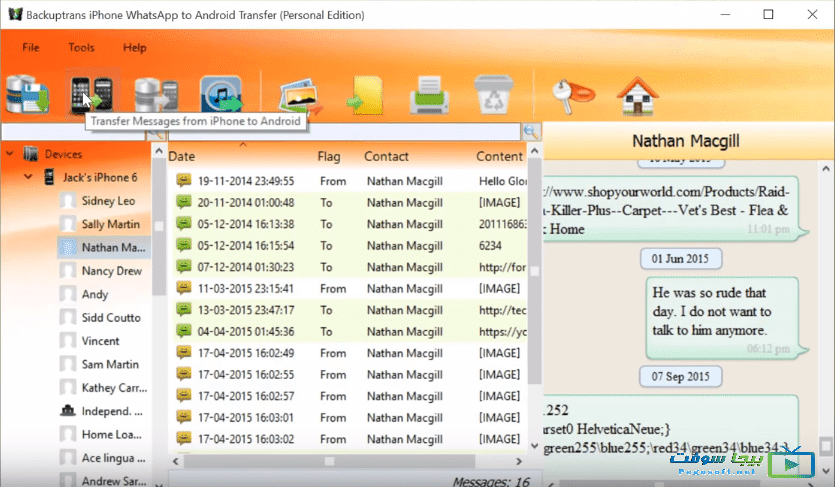835x487 pixels.
Task: Click message list scrollbar down arrow
Action: click(535, 446)
